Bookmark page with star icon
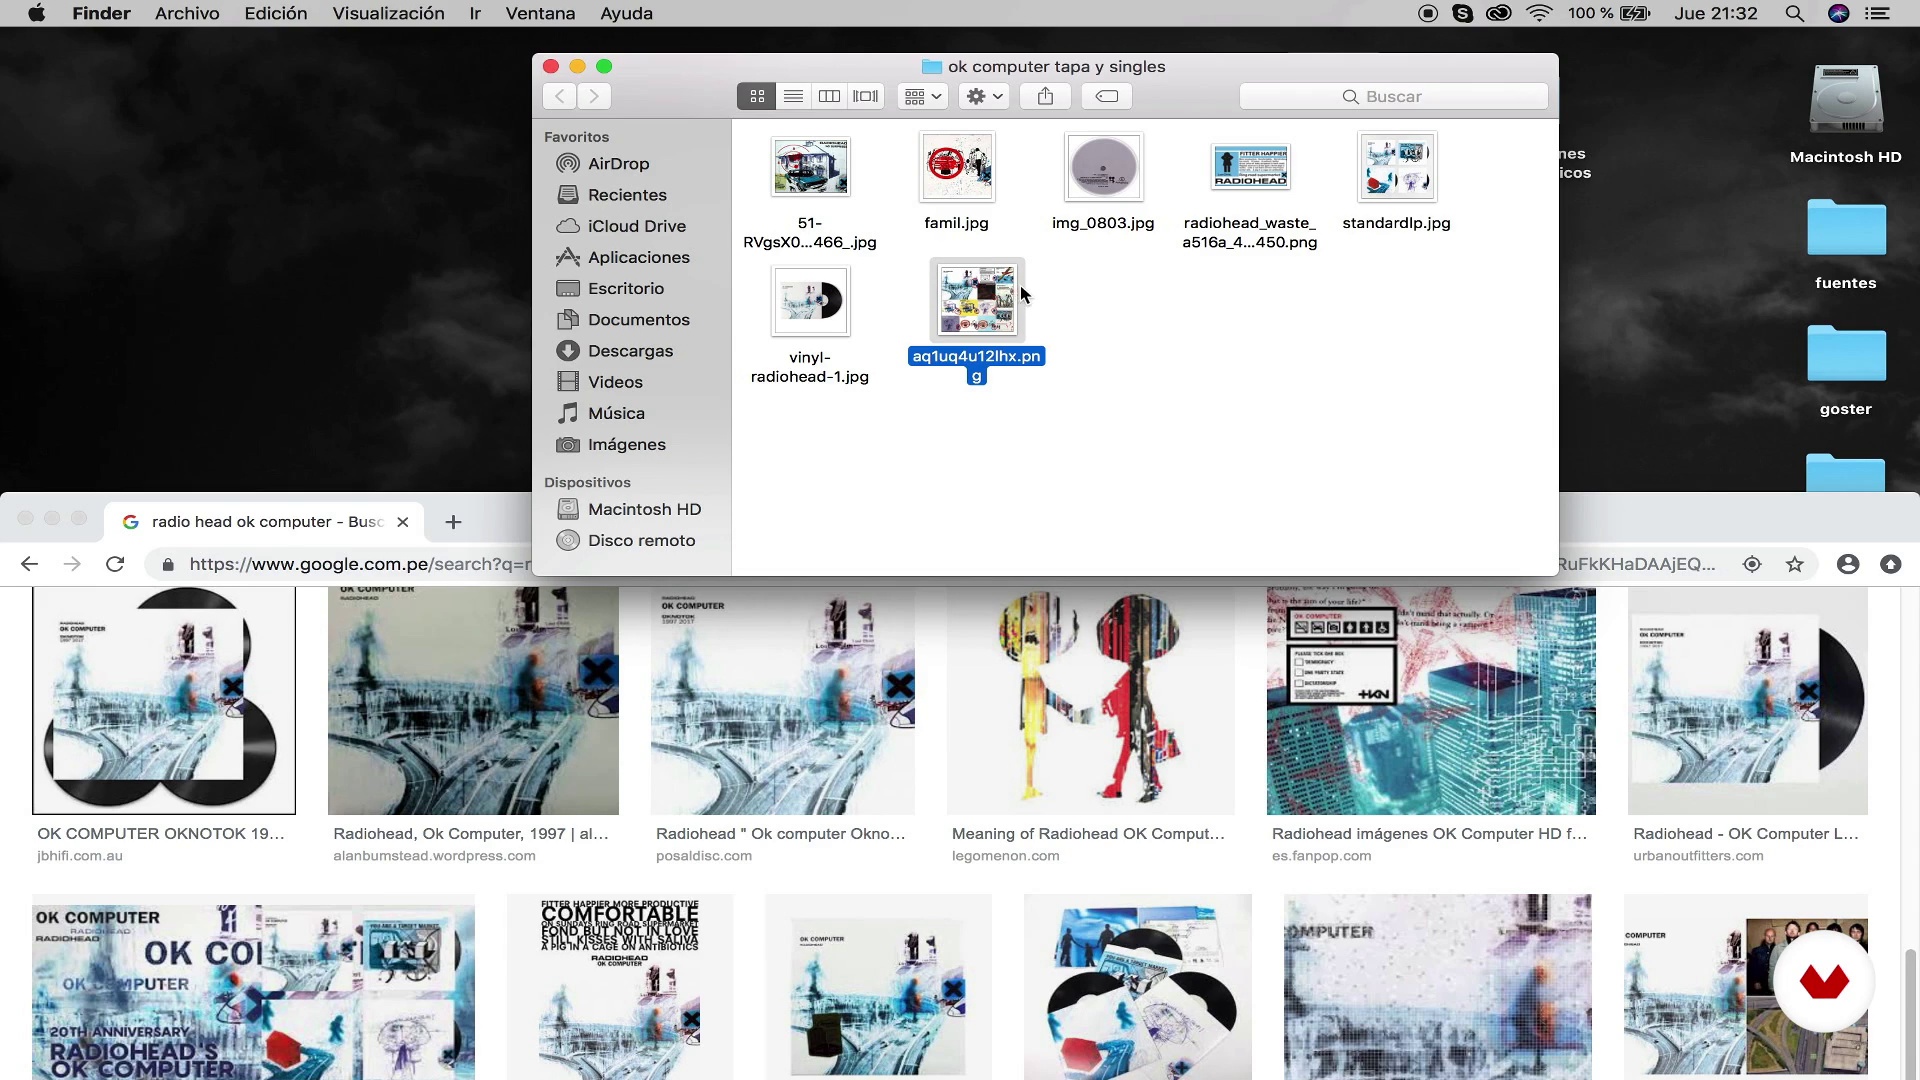 pyautogui.click(x=1795, y=564)
